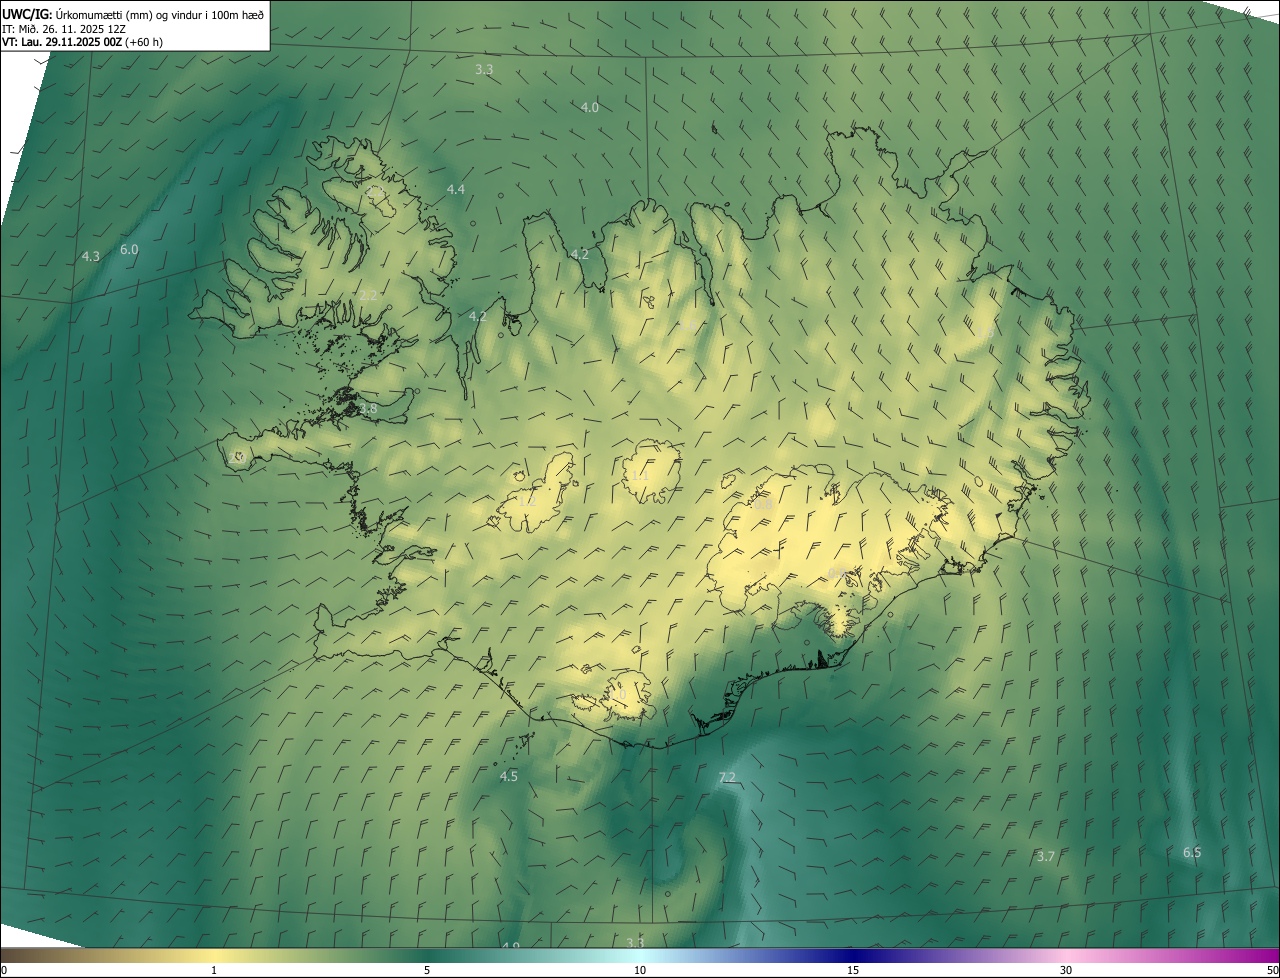The width and height of the screenshot is (1280, 978).
Task: Select the VT: Lau. 29.11.2025 00Z line
Action: coord(82,42)
